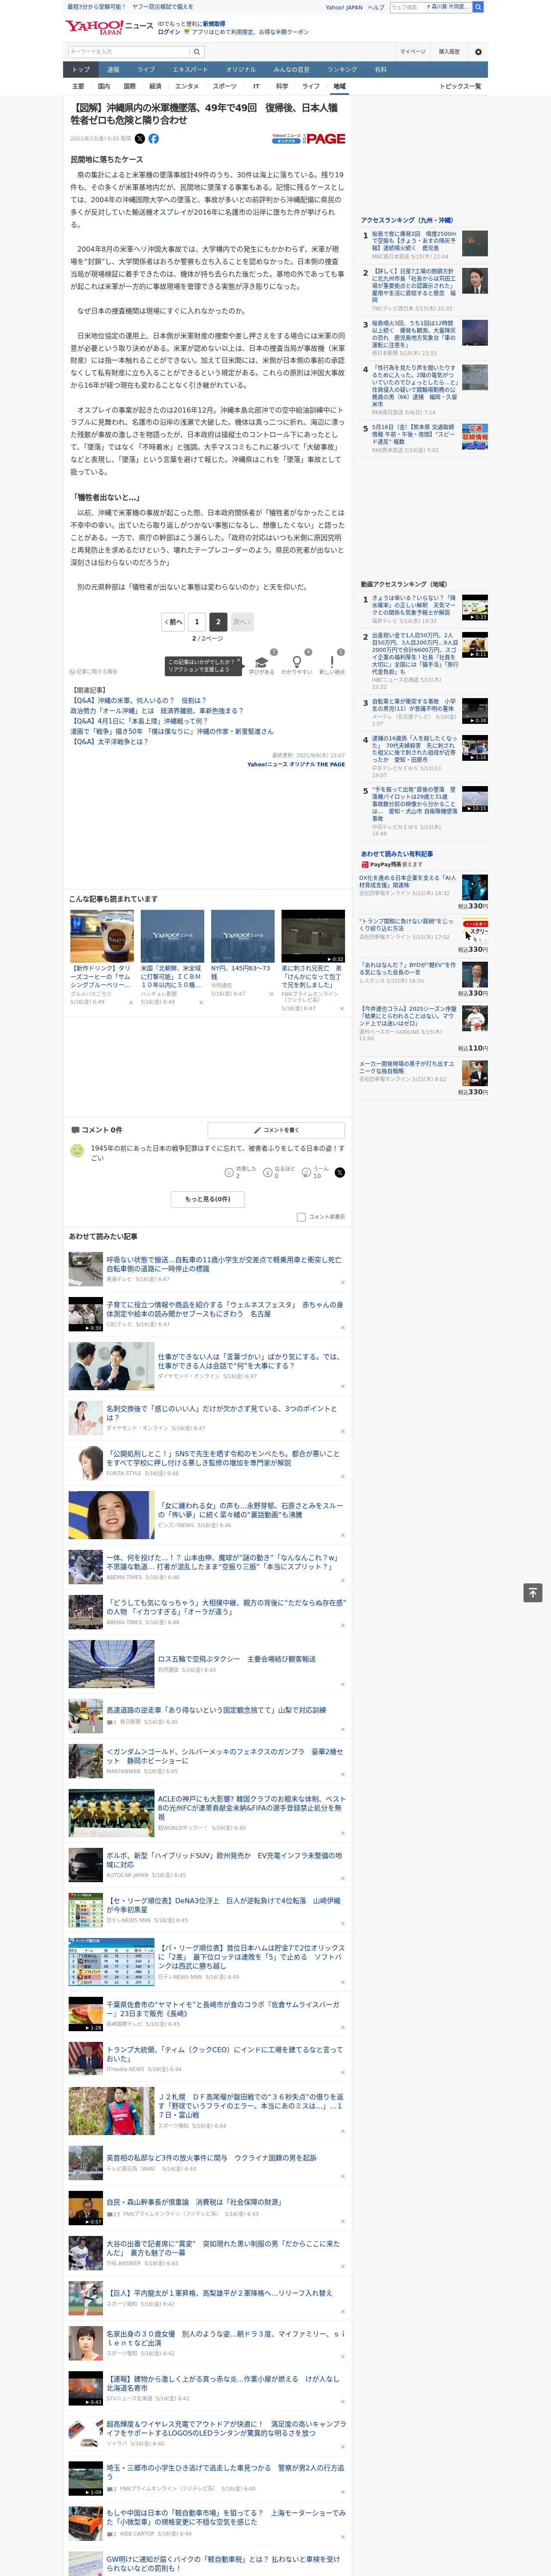Click the '新しい視点' exclamation reaction
This screenshot has width=551, height=2576.
[332, 664]
